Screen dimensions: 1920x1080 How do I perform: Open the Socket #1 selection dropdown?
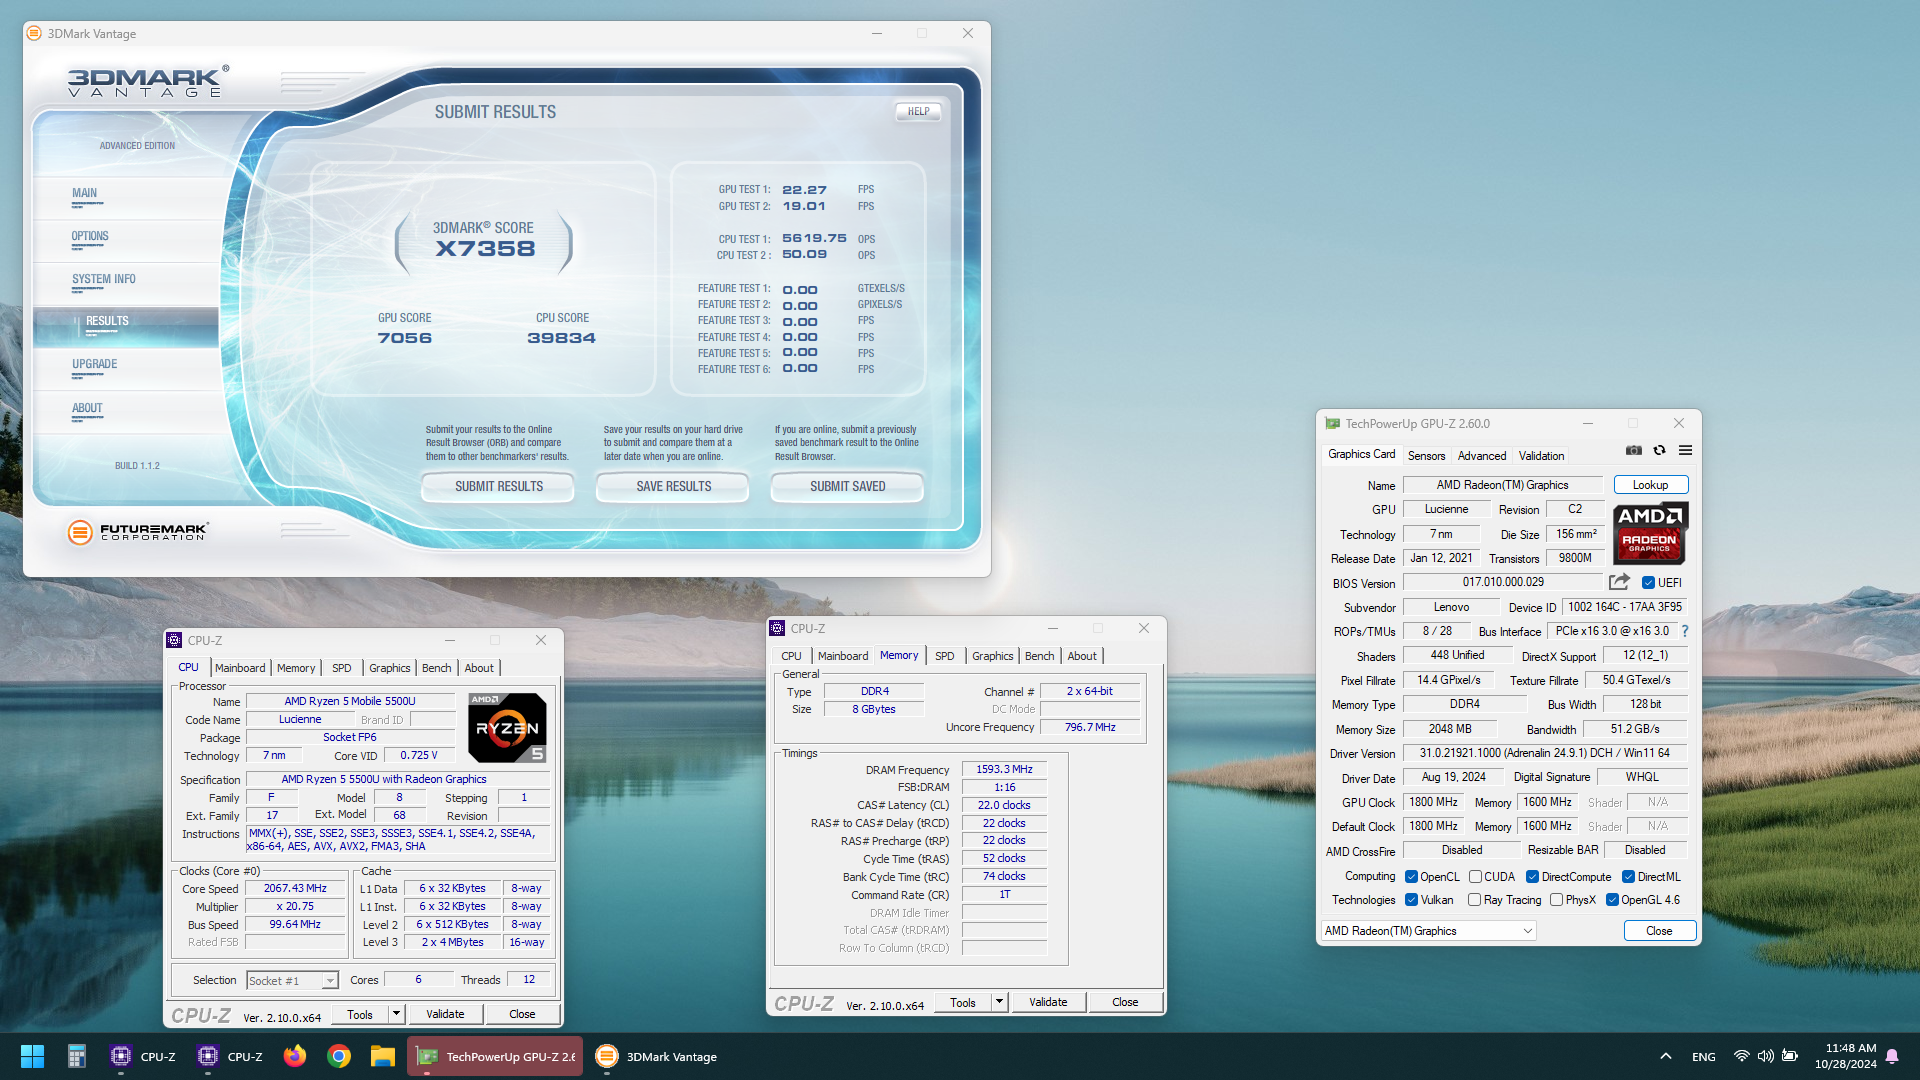[292, 981]
